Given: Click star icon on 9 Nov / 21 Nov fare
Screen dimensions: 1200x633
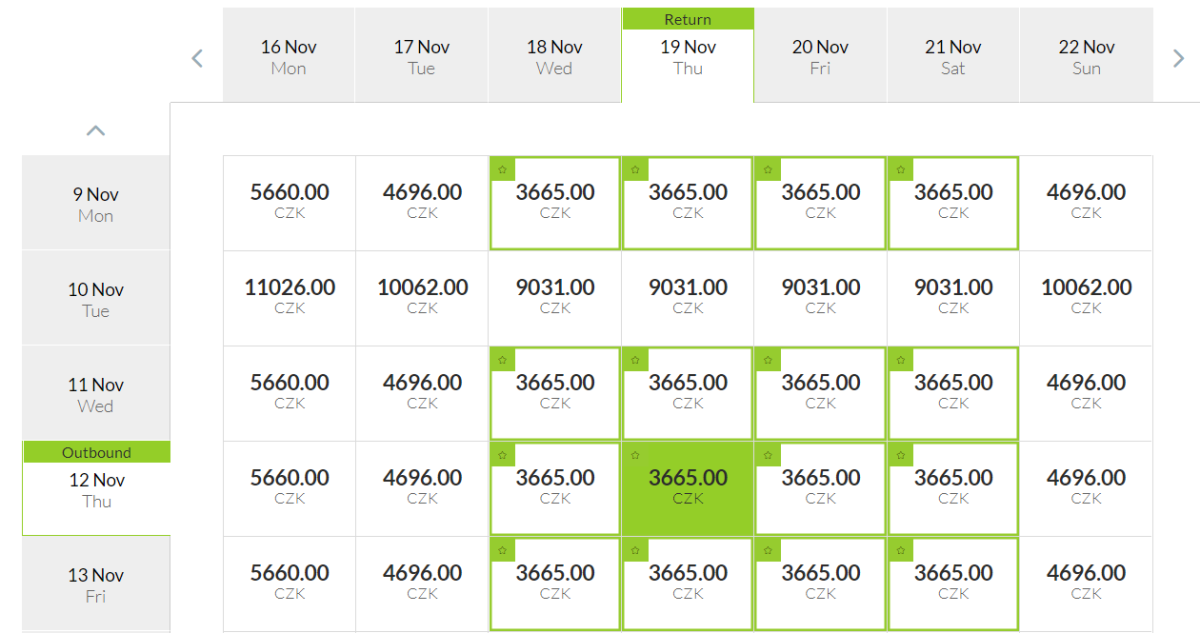Looking at the screenshot, I should click(x=900, y=170).
